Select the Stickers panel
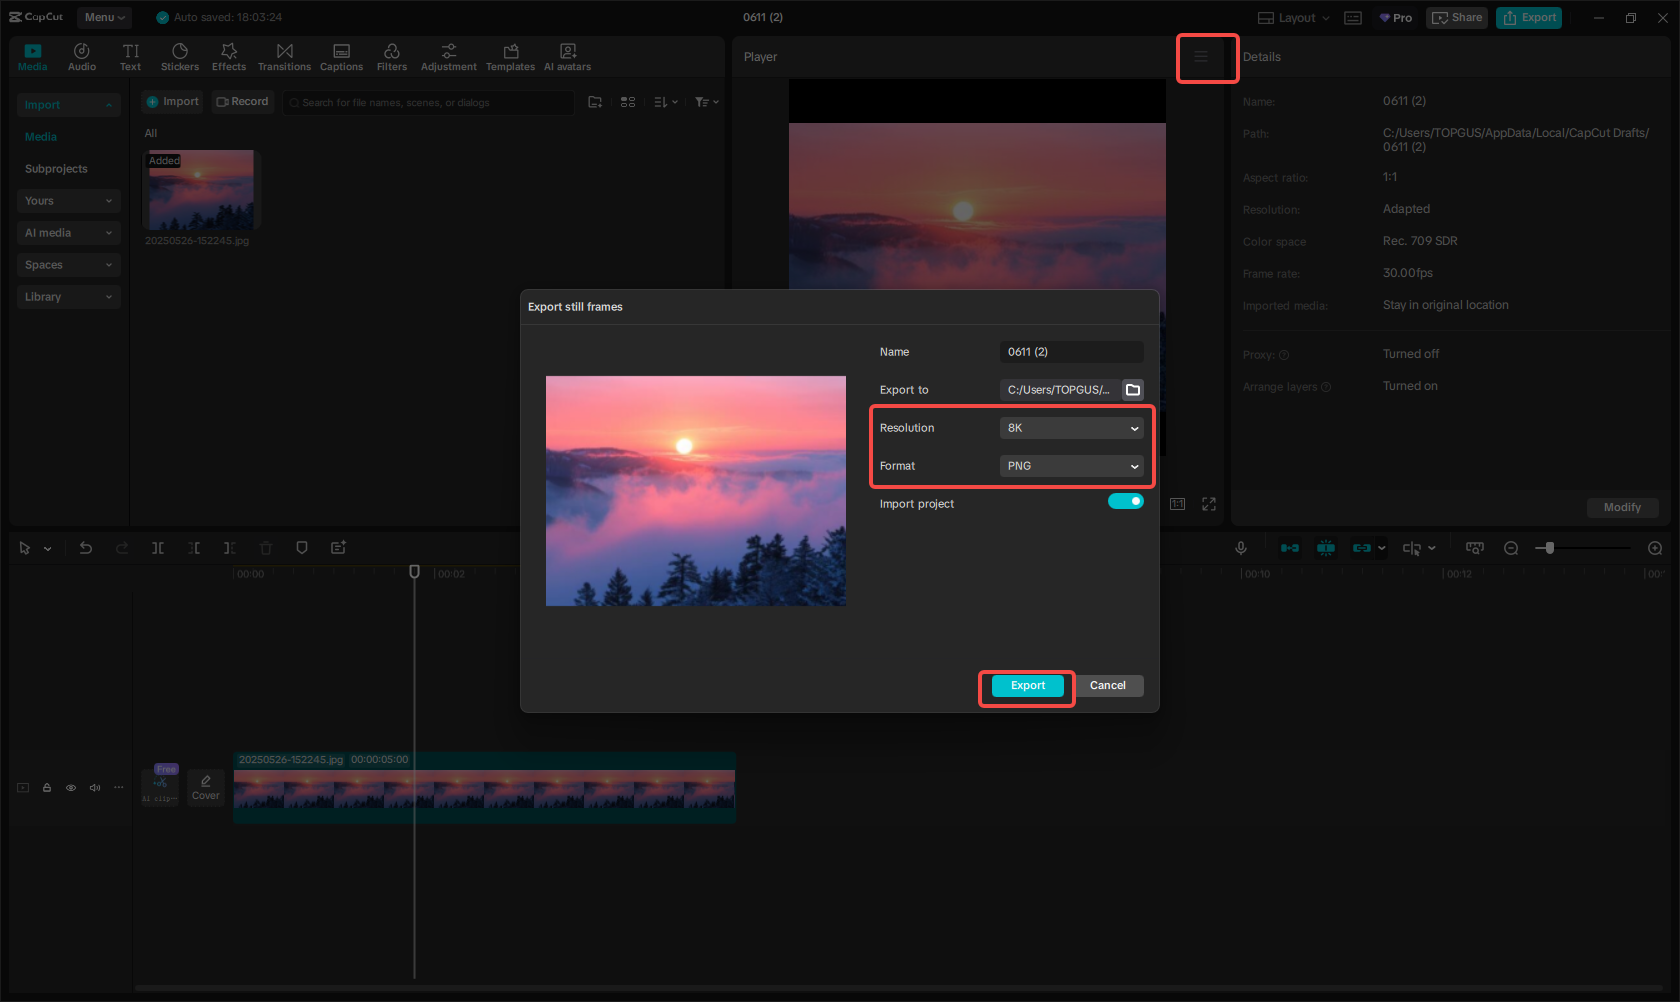The height and width of the screenshot is (1002, 1680). (180, 55)
